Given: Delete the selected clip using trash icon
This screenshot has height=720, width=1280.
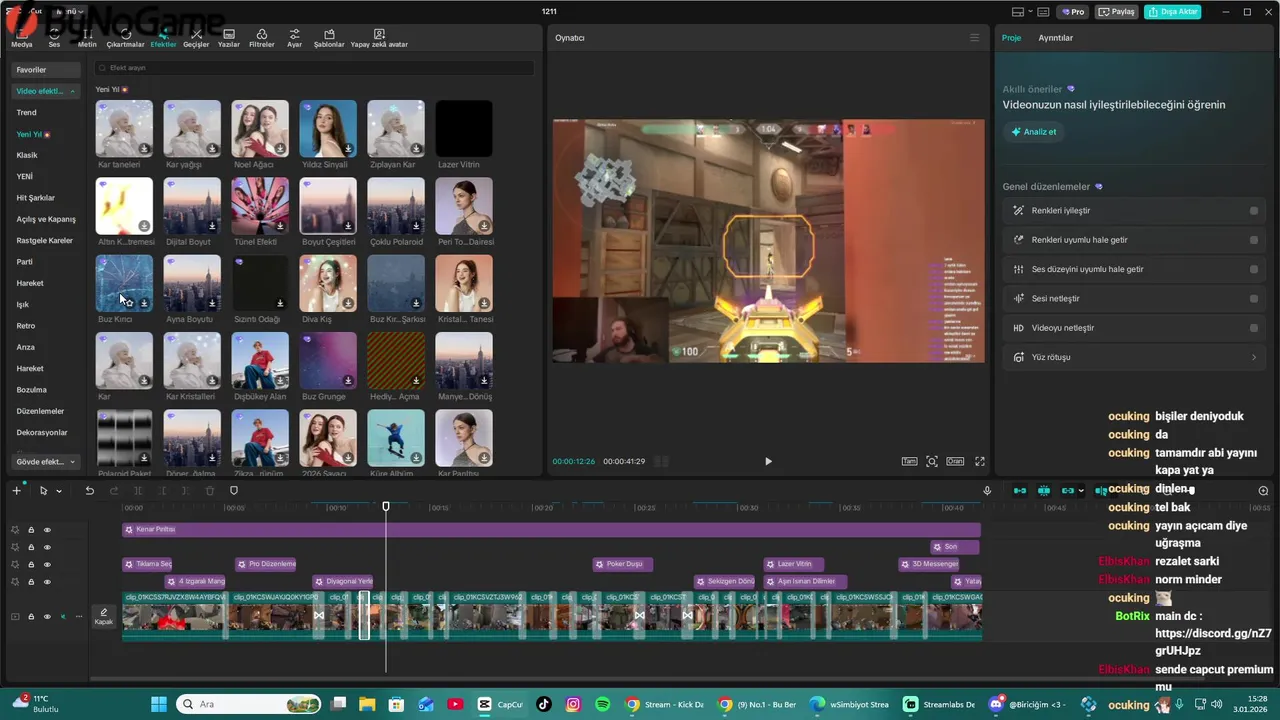Looking at the screenshot, I should pos(210,491).
